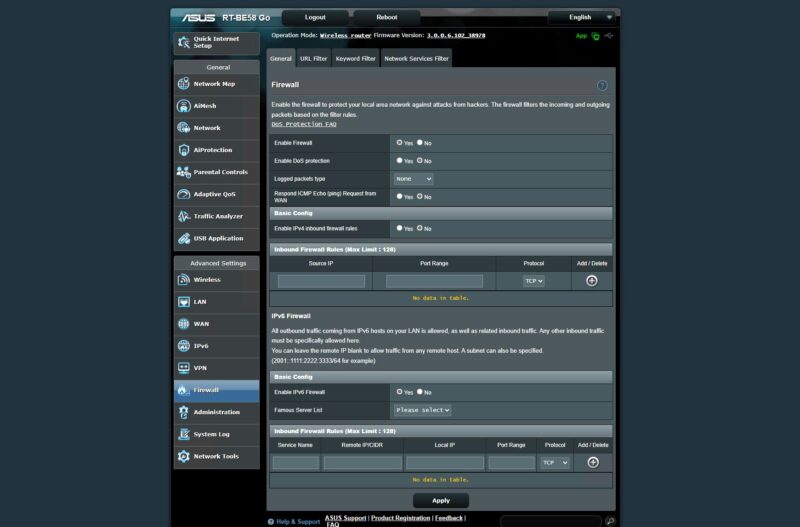Click the VPN monitor icon

(184, 368)
